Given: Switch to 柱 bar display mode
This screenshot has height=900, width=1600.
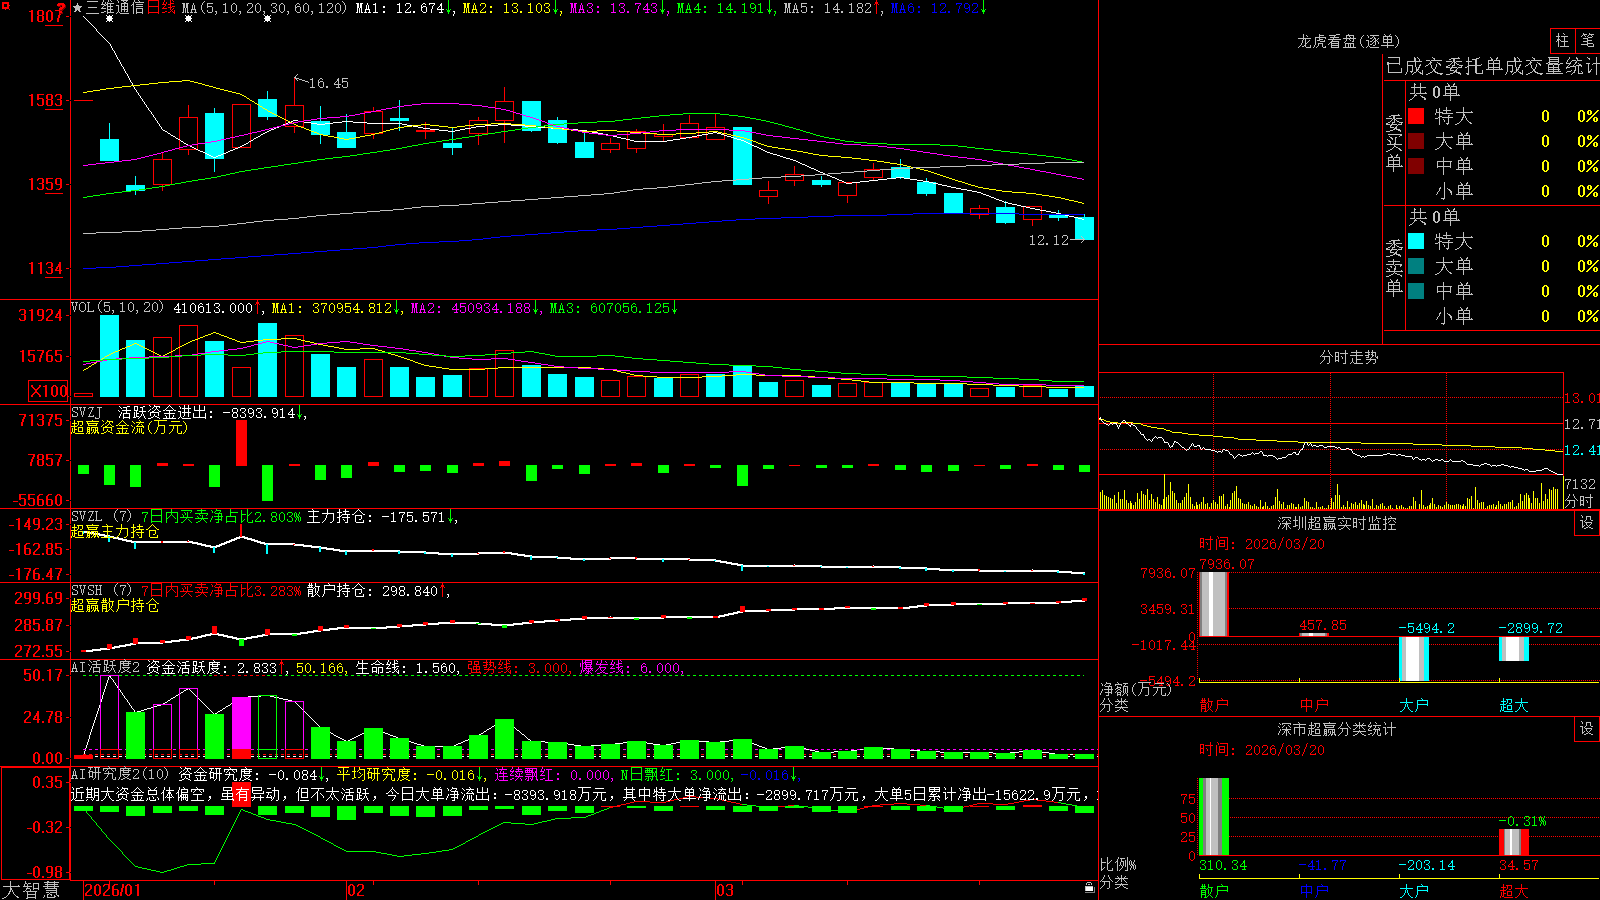Looking at the screenshot, I should pyautogui.click(x=1562, y=40).
